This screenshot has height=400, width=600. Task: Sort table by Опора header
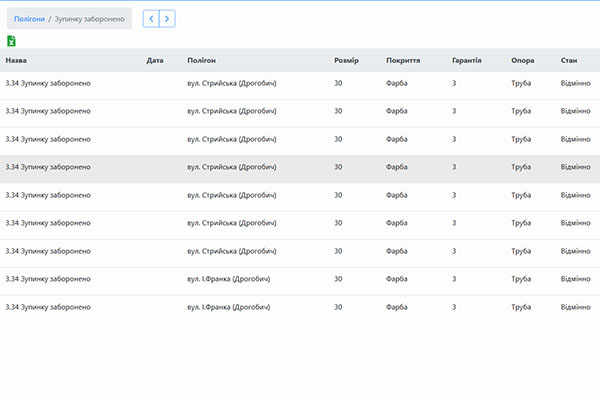521,60
